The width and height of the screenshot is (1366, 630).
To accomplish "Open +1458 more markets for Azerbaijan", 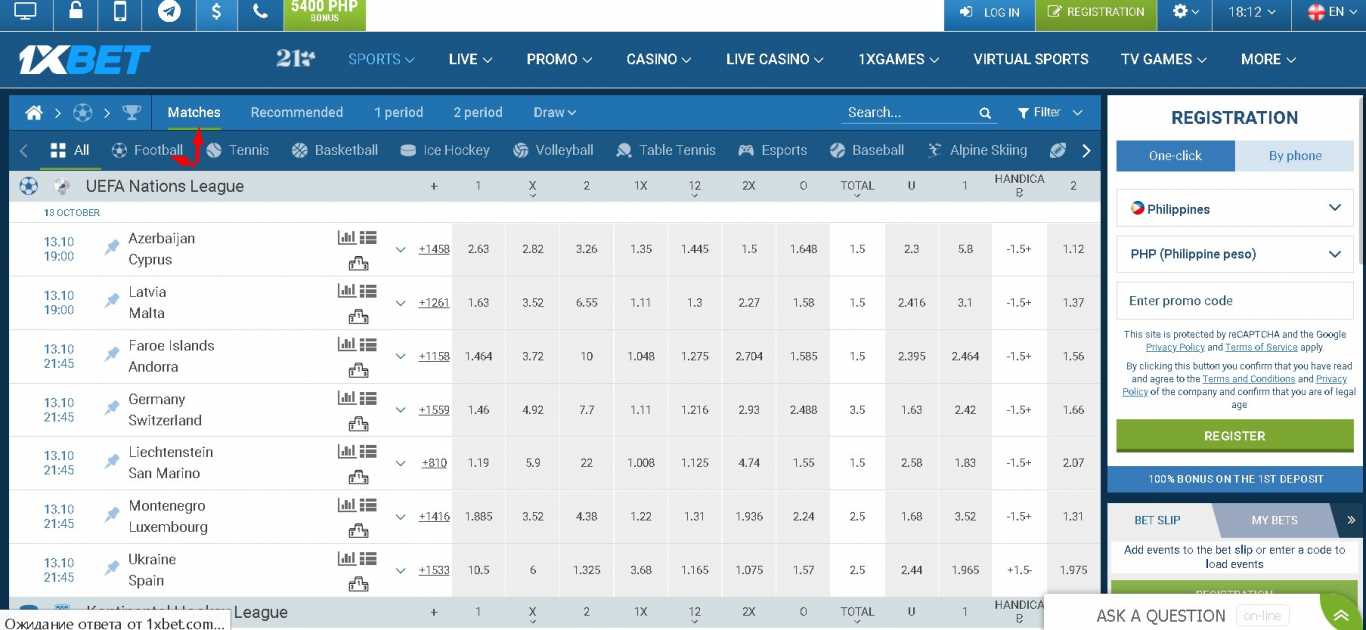I will pyautogui.click(x=434, y=249).
